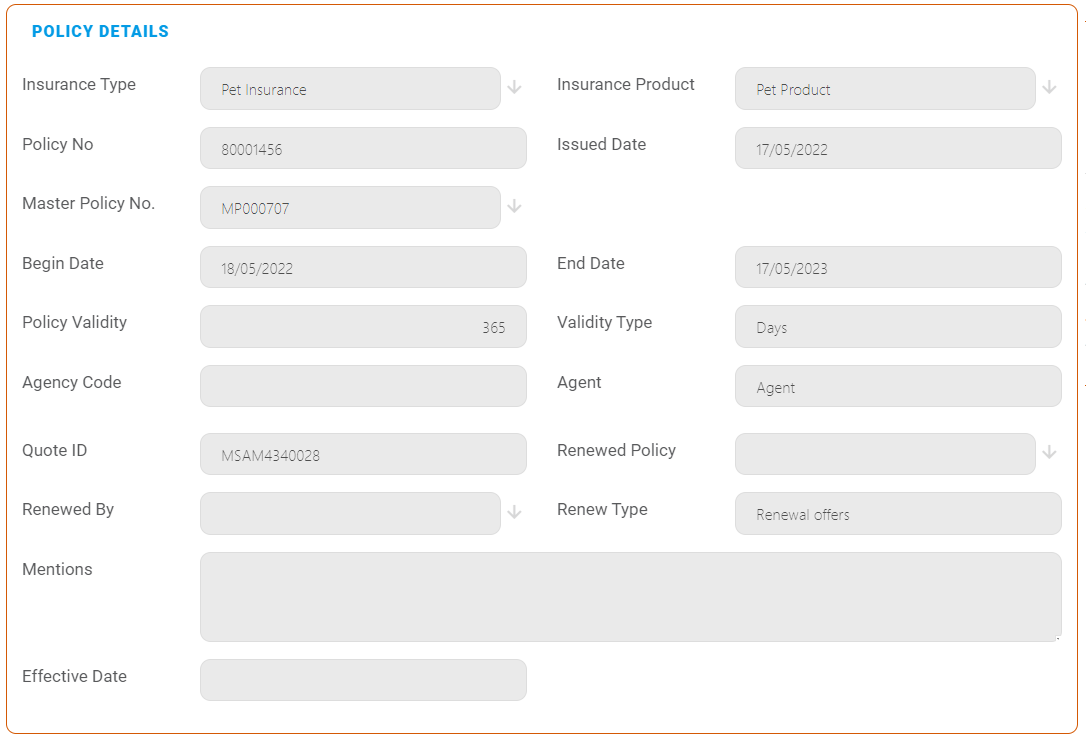The width and height of the screenshot is (1086, 738).
Task: Click the empty Effective Date field
Action: click(363, 680)
